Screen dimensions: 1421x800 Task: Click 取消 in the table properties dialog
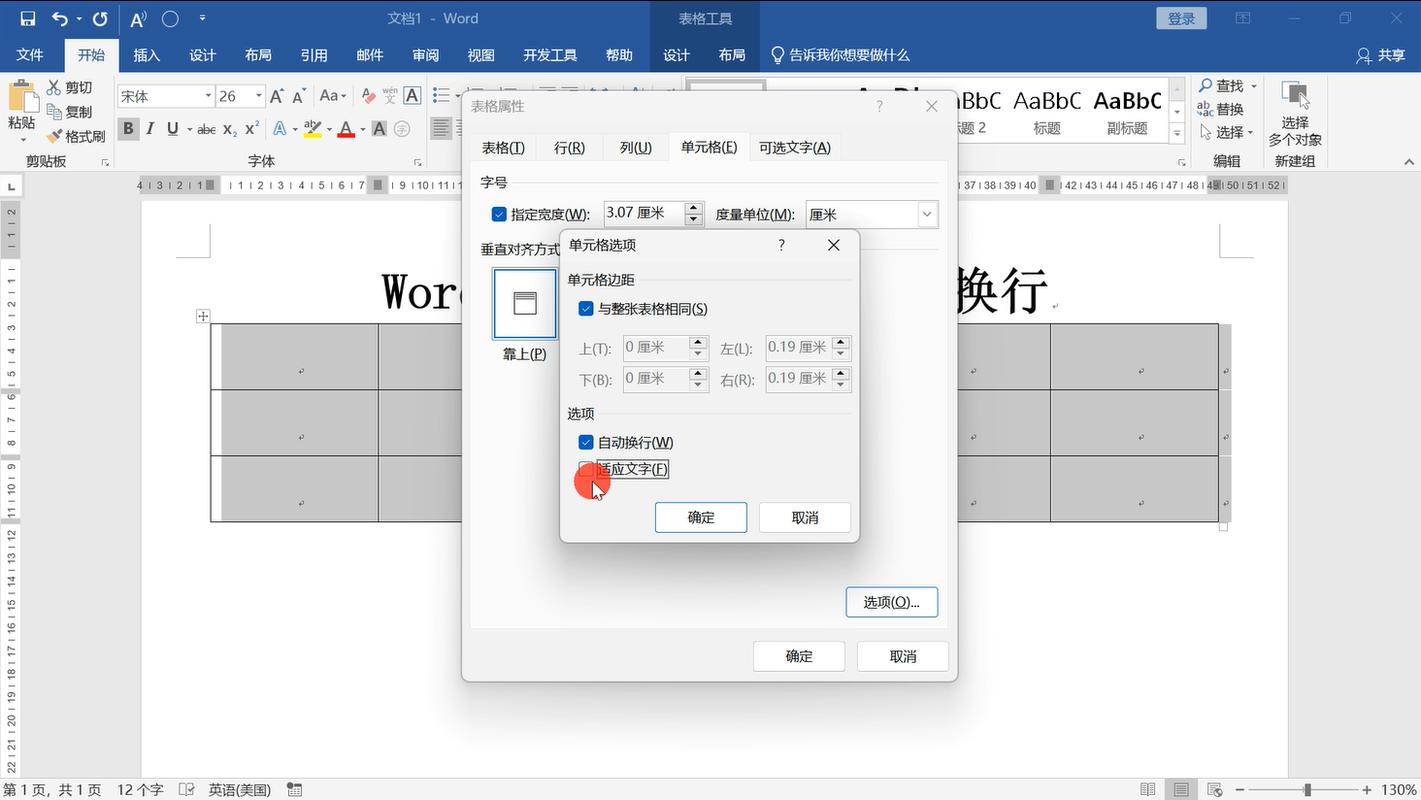pos(903,656)
